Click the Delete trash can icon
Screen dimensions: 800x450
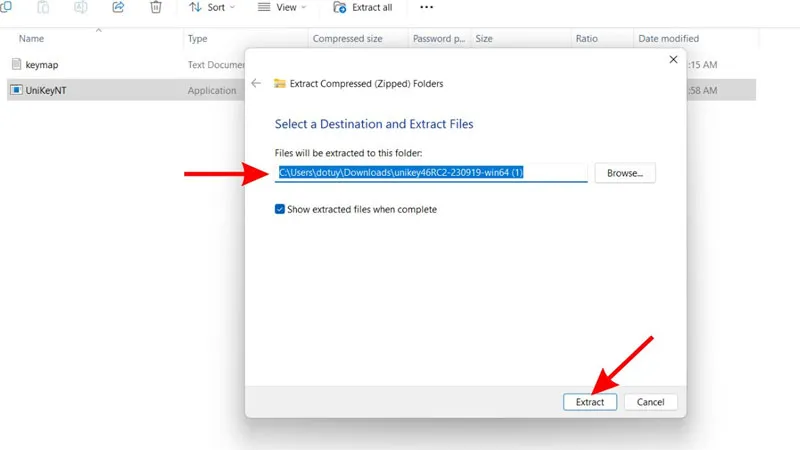coord(156,7)
